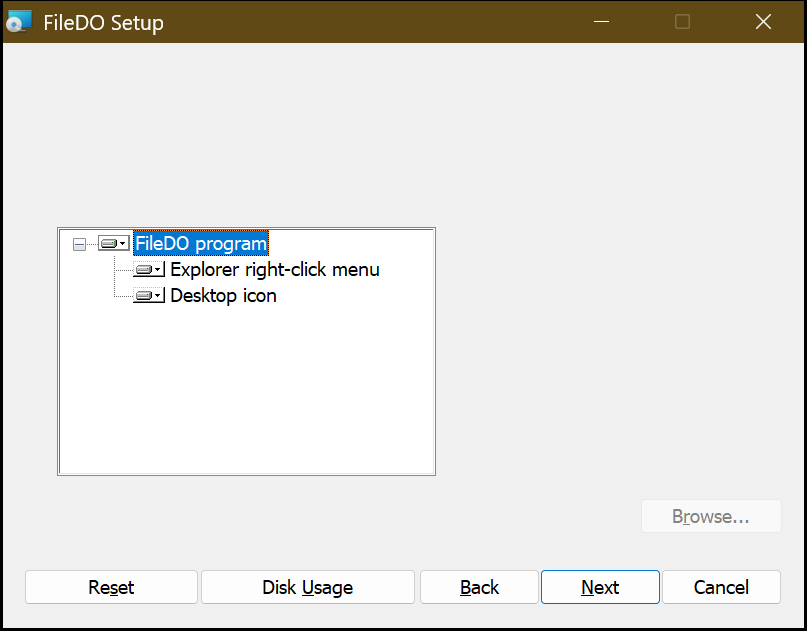807x631 pixels.
Task: Select the FileDO program tree item
Action: click(201, 243)
